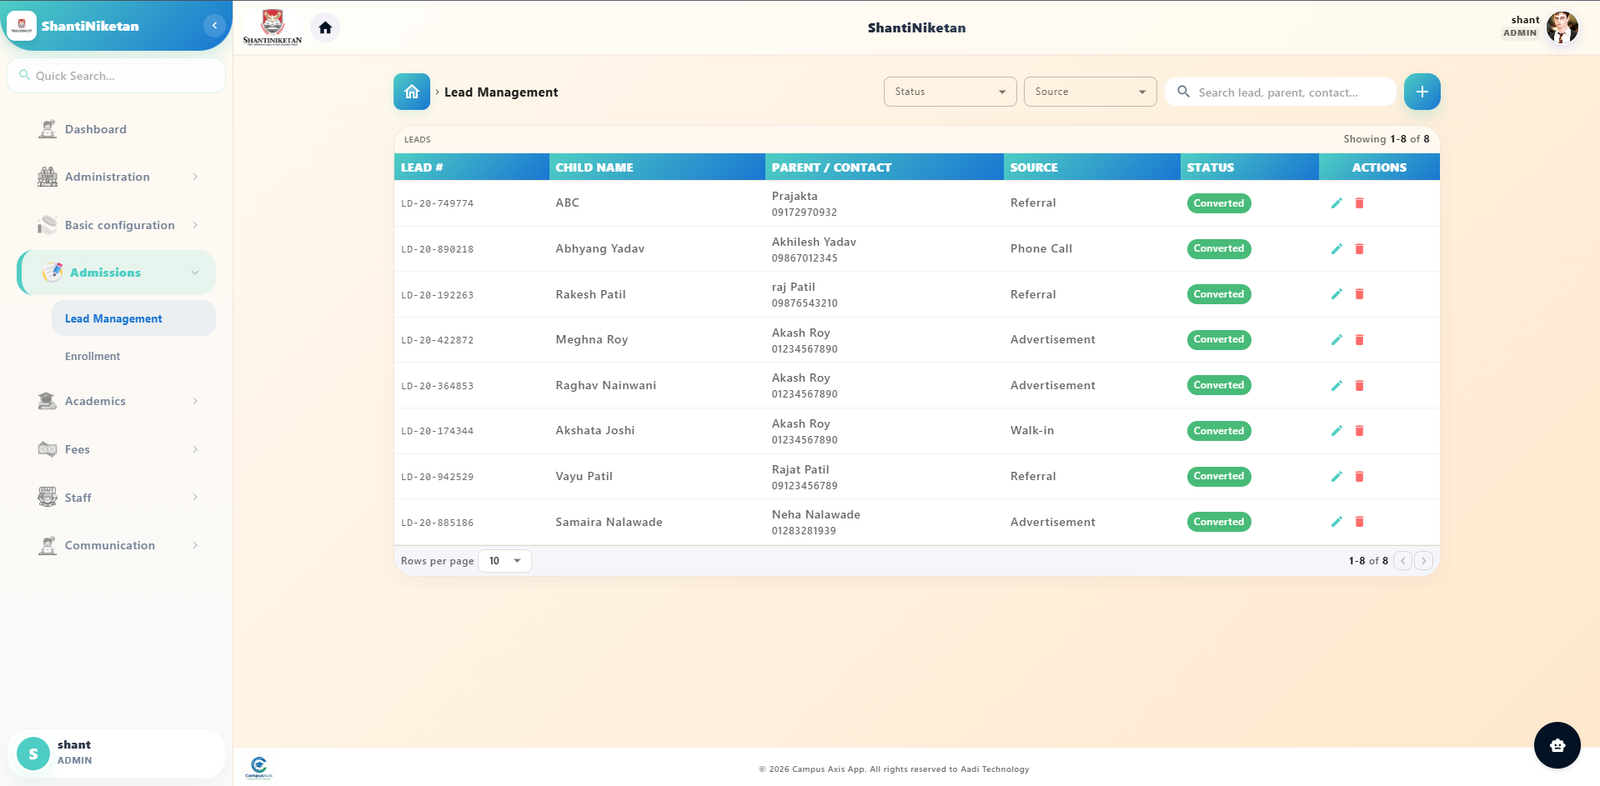Delete the Vayu Patil lead
Viewport: 1600px width, 786px height.
tap(1359, 476)
